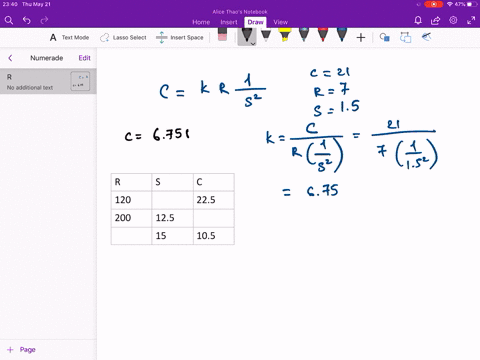Select the yellow highlighter tool
The height and width of the screenshot is (360, 480).
pos(285,35)
